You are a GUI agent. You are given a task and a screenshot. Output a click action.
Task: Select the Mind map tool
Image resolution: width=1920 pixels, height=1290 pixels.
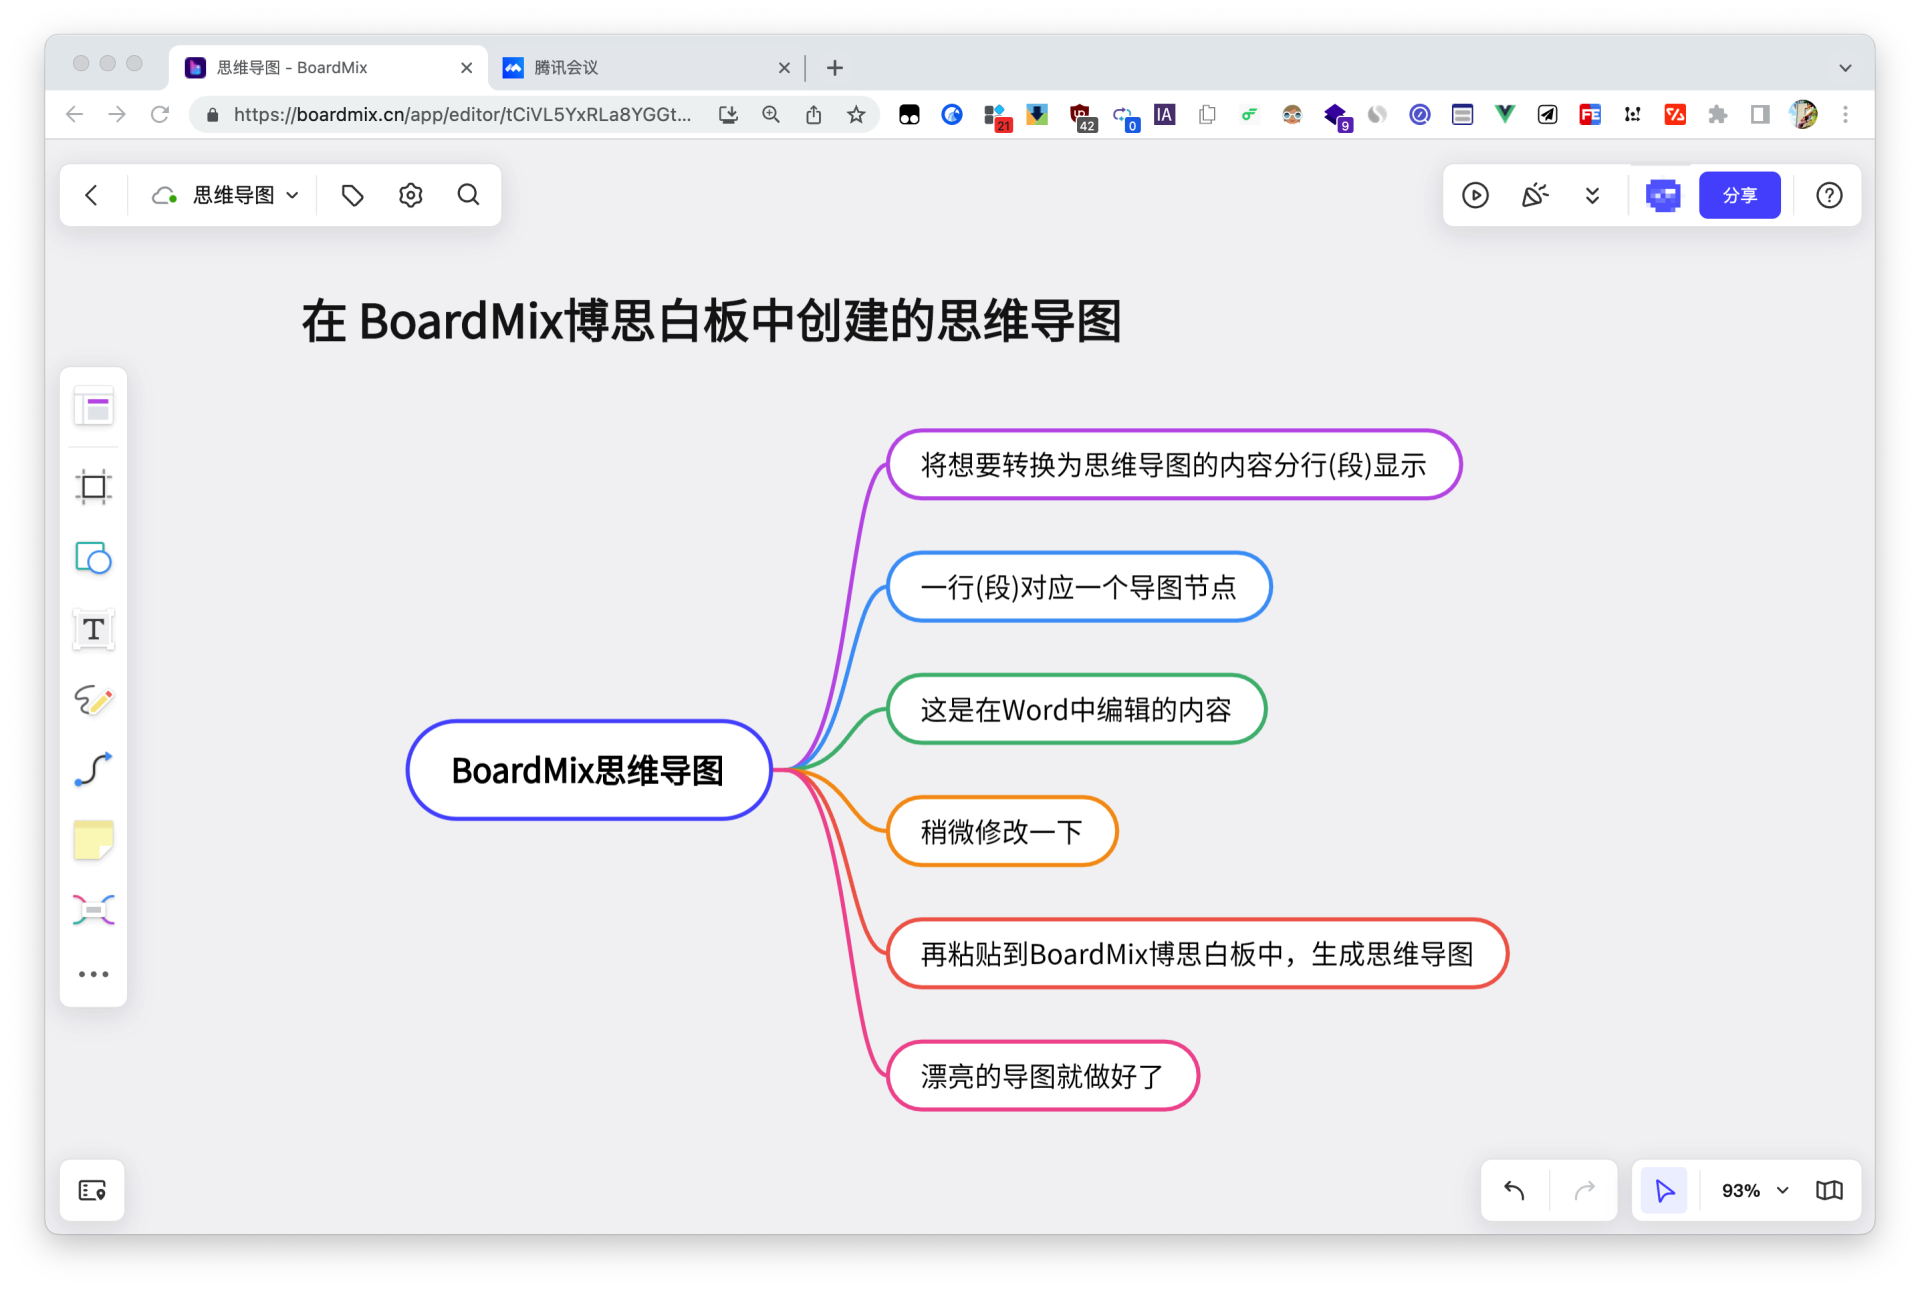pyautogui.click(x=94, y=910)
